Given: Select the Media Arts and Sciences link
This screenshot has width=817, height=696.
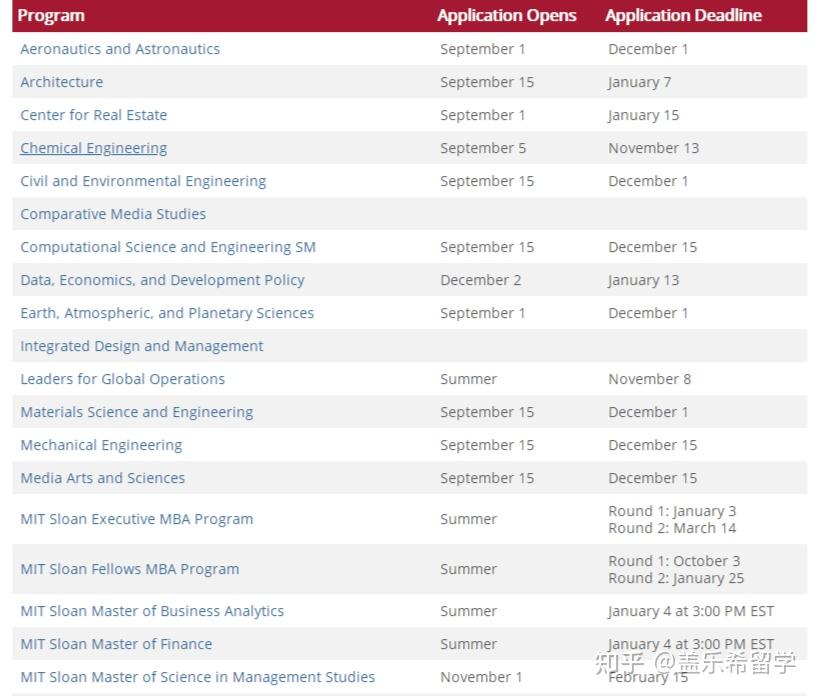Looking at the screenshot, I should click(103, 478).
